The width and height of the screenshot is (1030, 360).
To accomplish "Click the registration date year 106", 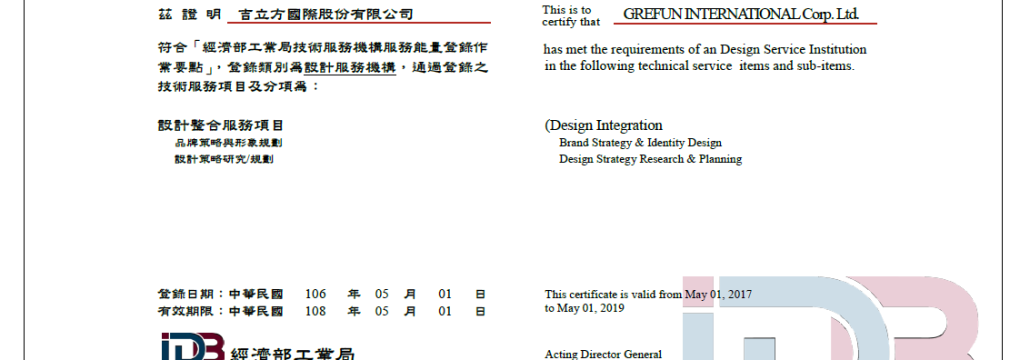I will (x=315, y=294).
